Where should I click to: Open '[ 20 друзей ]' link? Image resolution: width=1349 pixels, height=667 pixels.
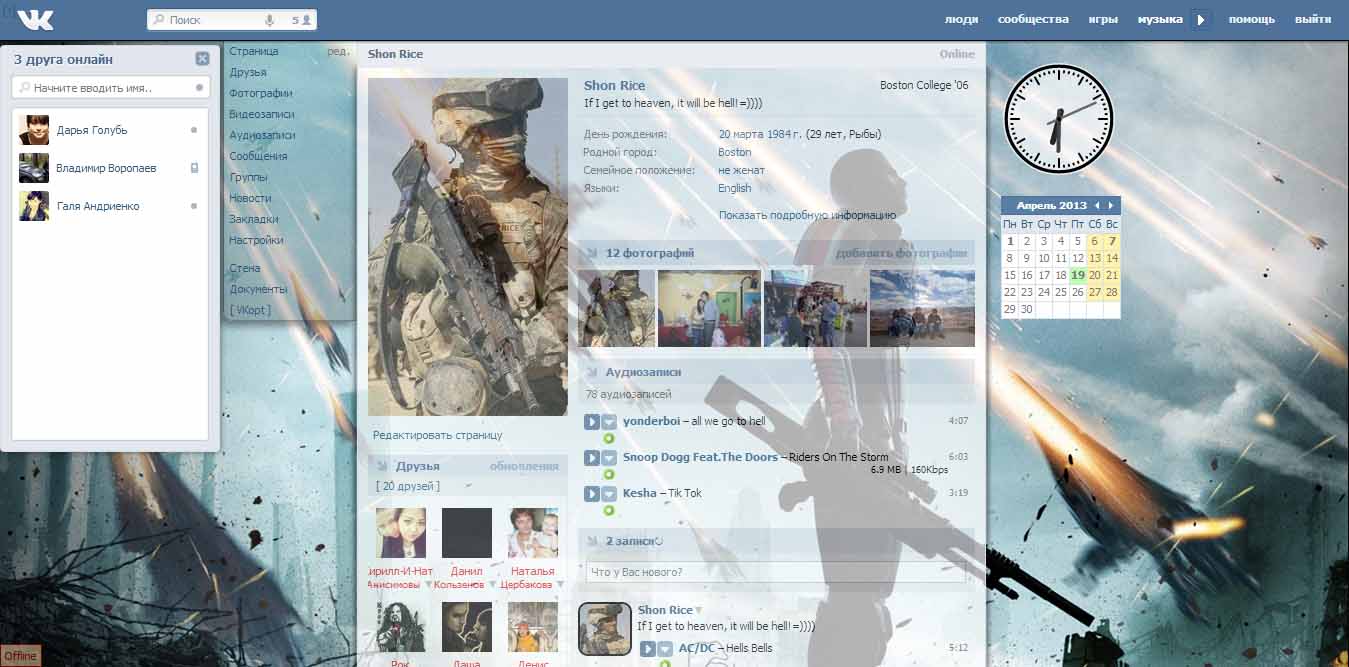coord(408,486)
